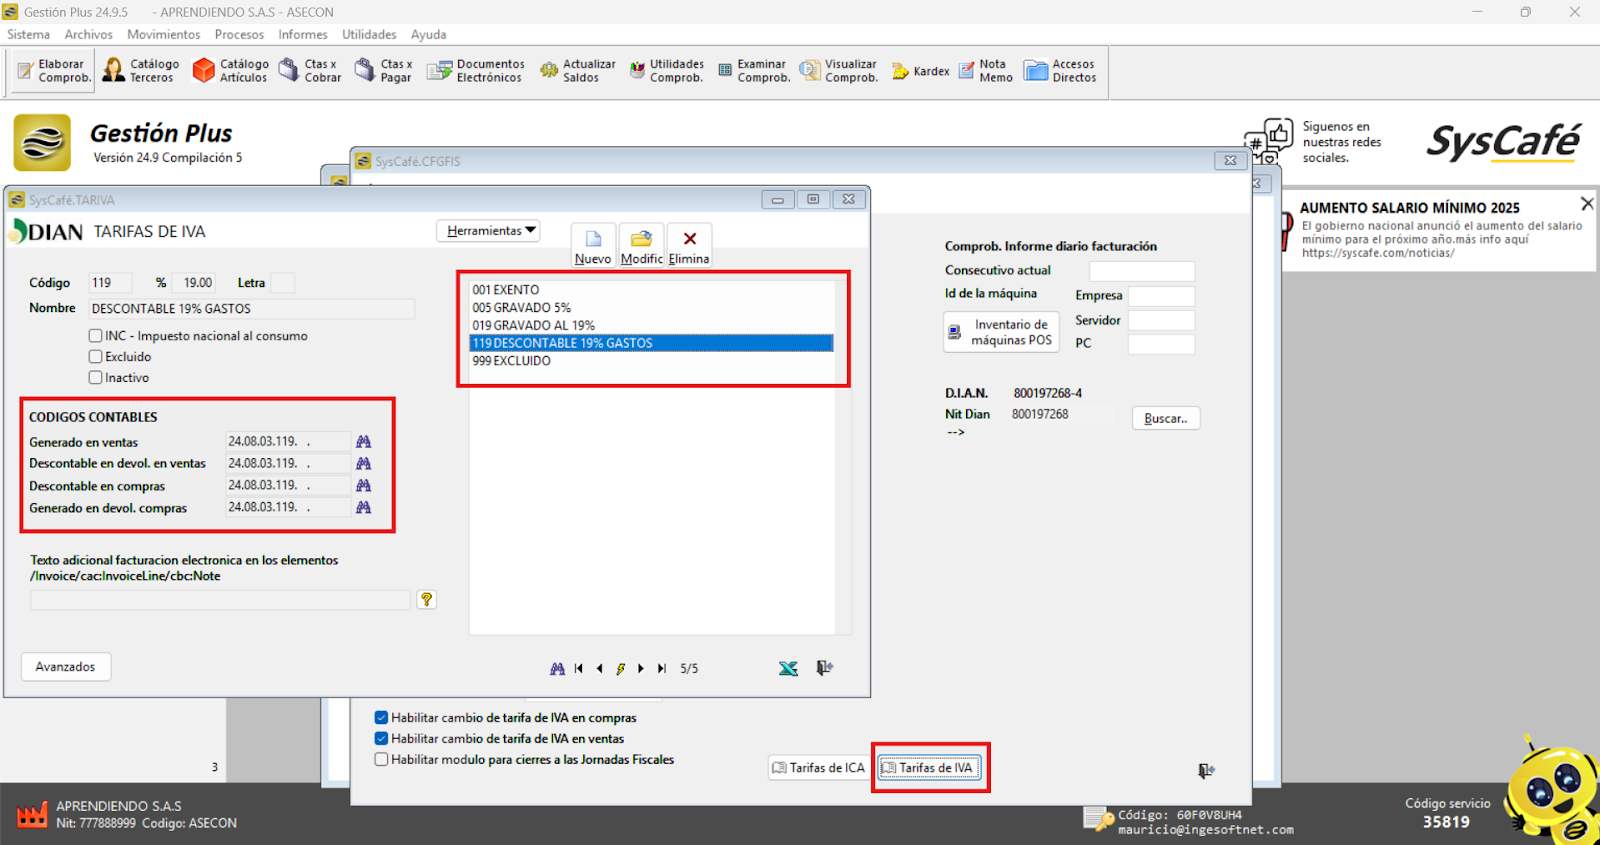
Task: Check the Excluido checkbox
Action: click(96, 357)
